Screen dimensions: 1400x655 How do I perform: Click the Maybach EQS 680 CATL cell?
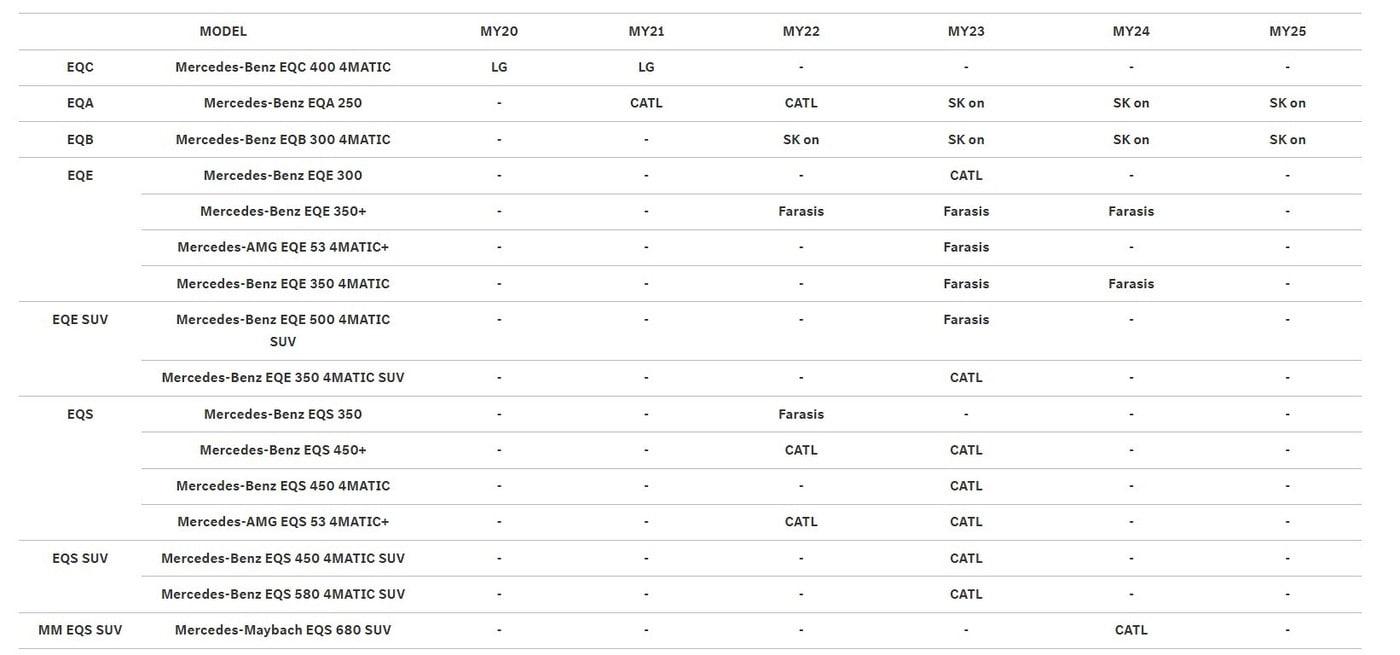tap(1131, 630)
